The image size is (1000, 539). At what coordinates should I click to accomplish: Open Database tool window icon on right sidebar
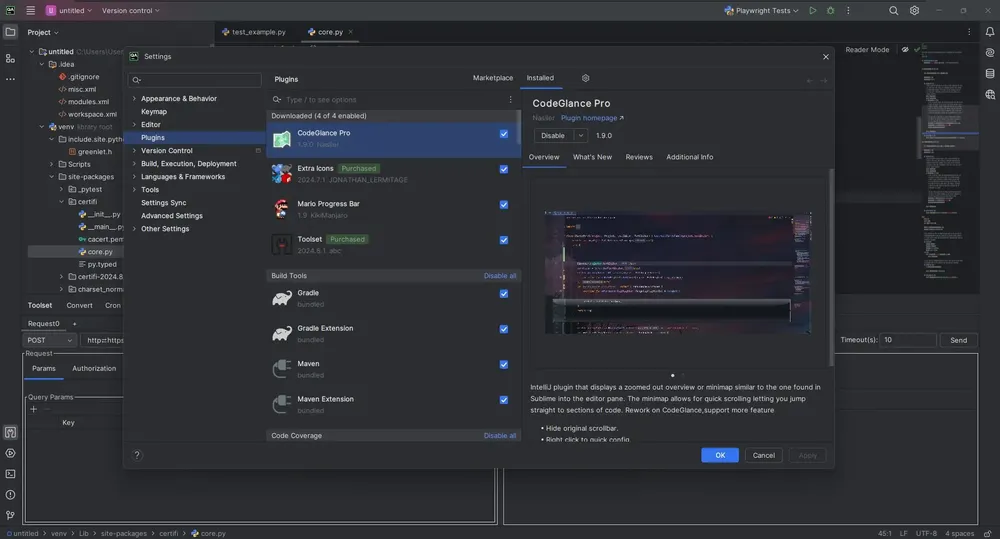tap(990, 73)
